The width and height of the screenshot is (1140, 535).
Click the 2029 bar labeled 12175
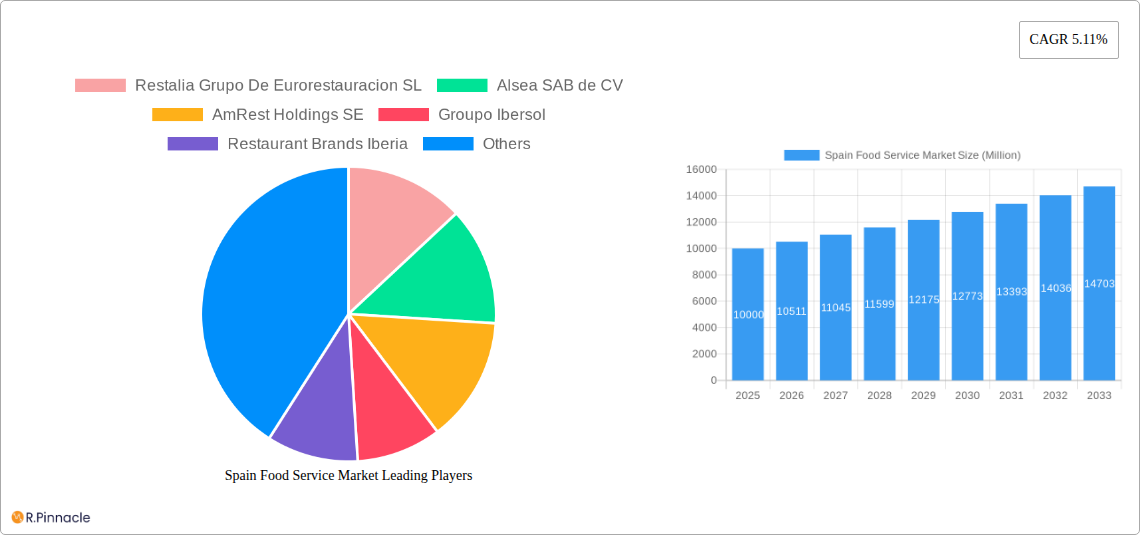[x=923, y=300]
